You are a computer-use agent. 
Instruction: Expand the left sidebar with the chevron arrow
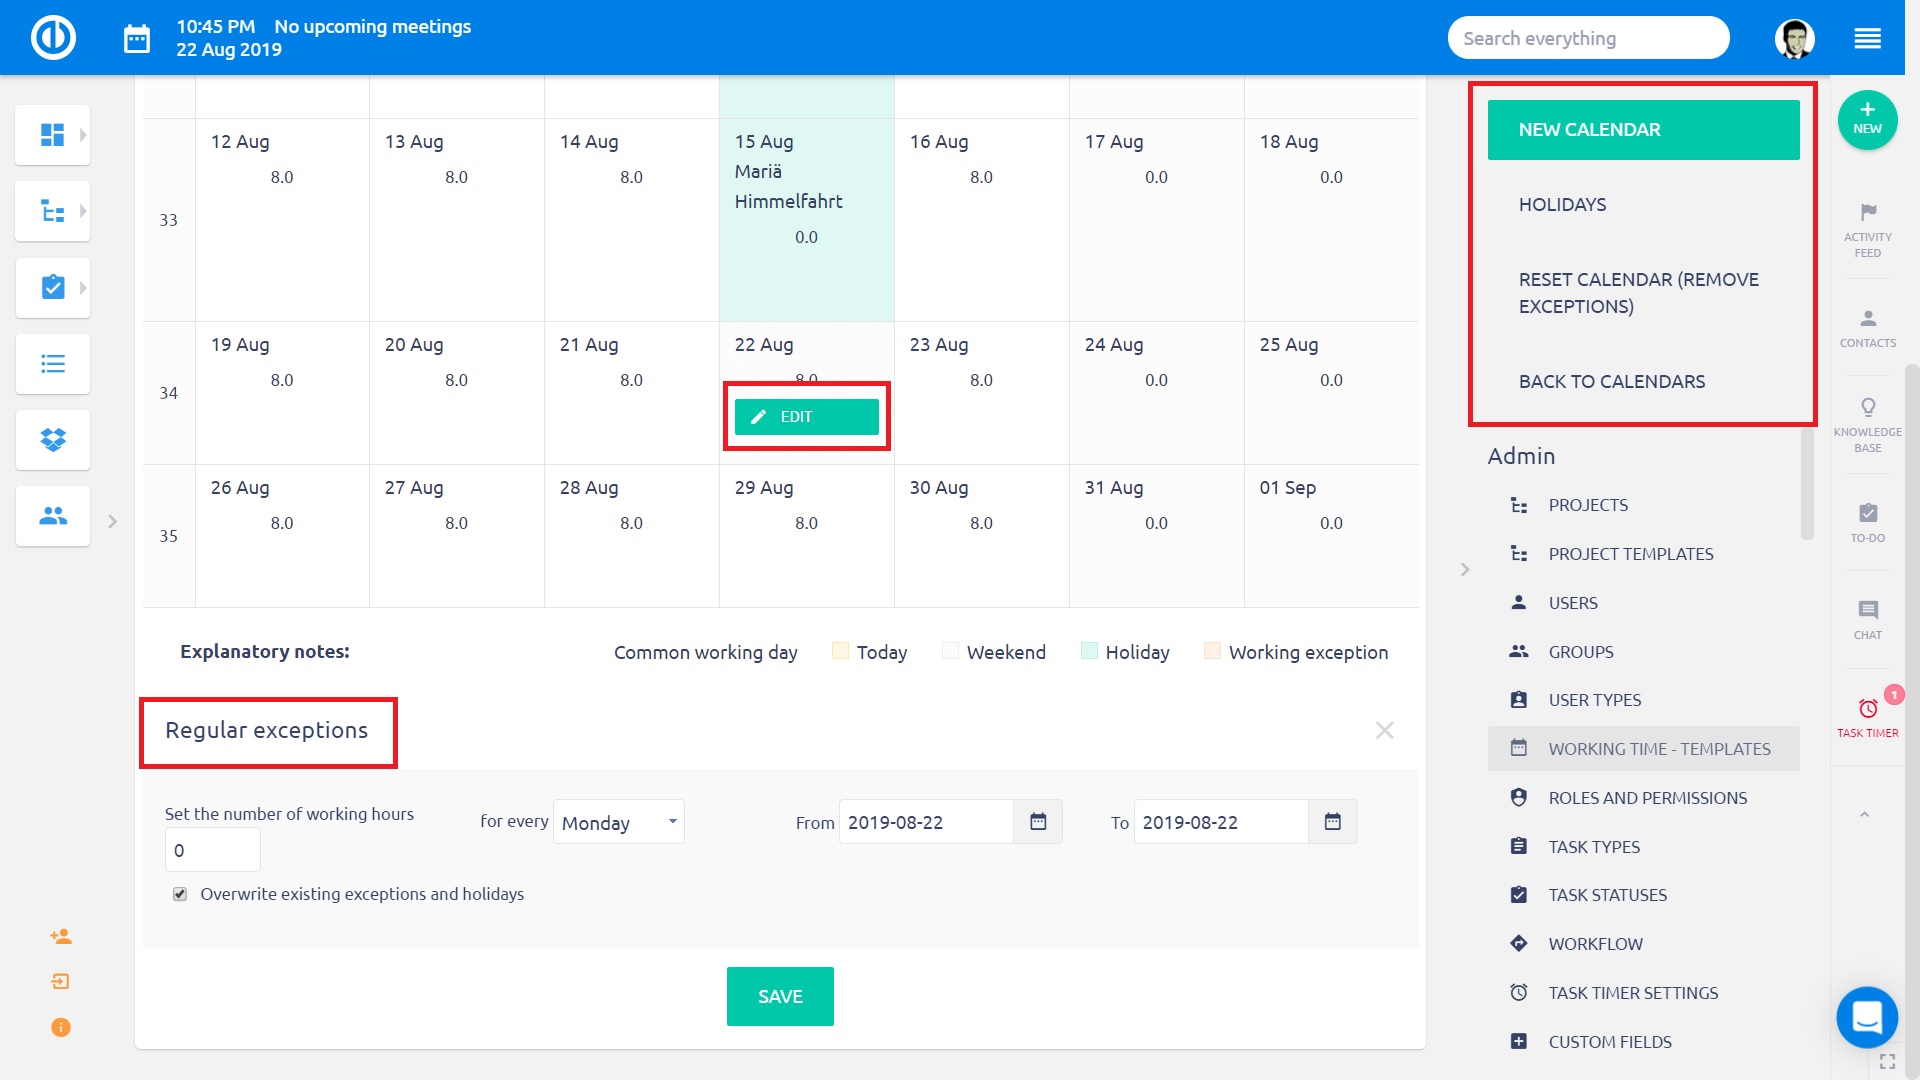112,521
